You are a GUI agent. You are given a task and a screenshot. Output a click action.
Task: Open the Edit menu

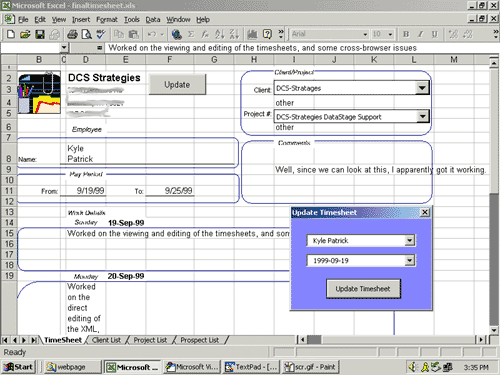(x=40, y=20)
